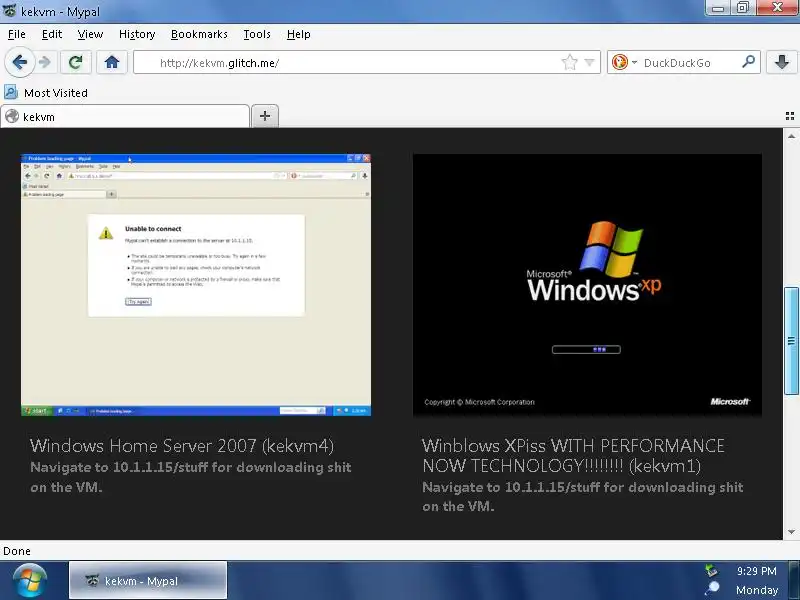The height and width of the screenshot is (600, 800).
Task: Open the Windows Start orb
Action: coord(30,581)
